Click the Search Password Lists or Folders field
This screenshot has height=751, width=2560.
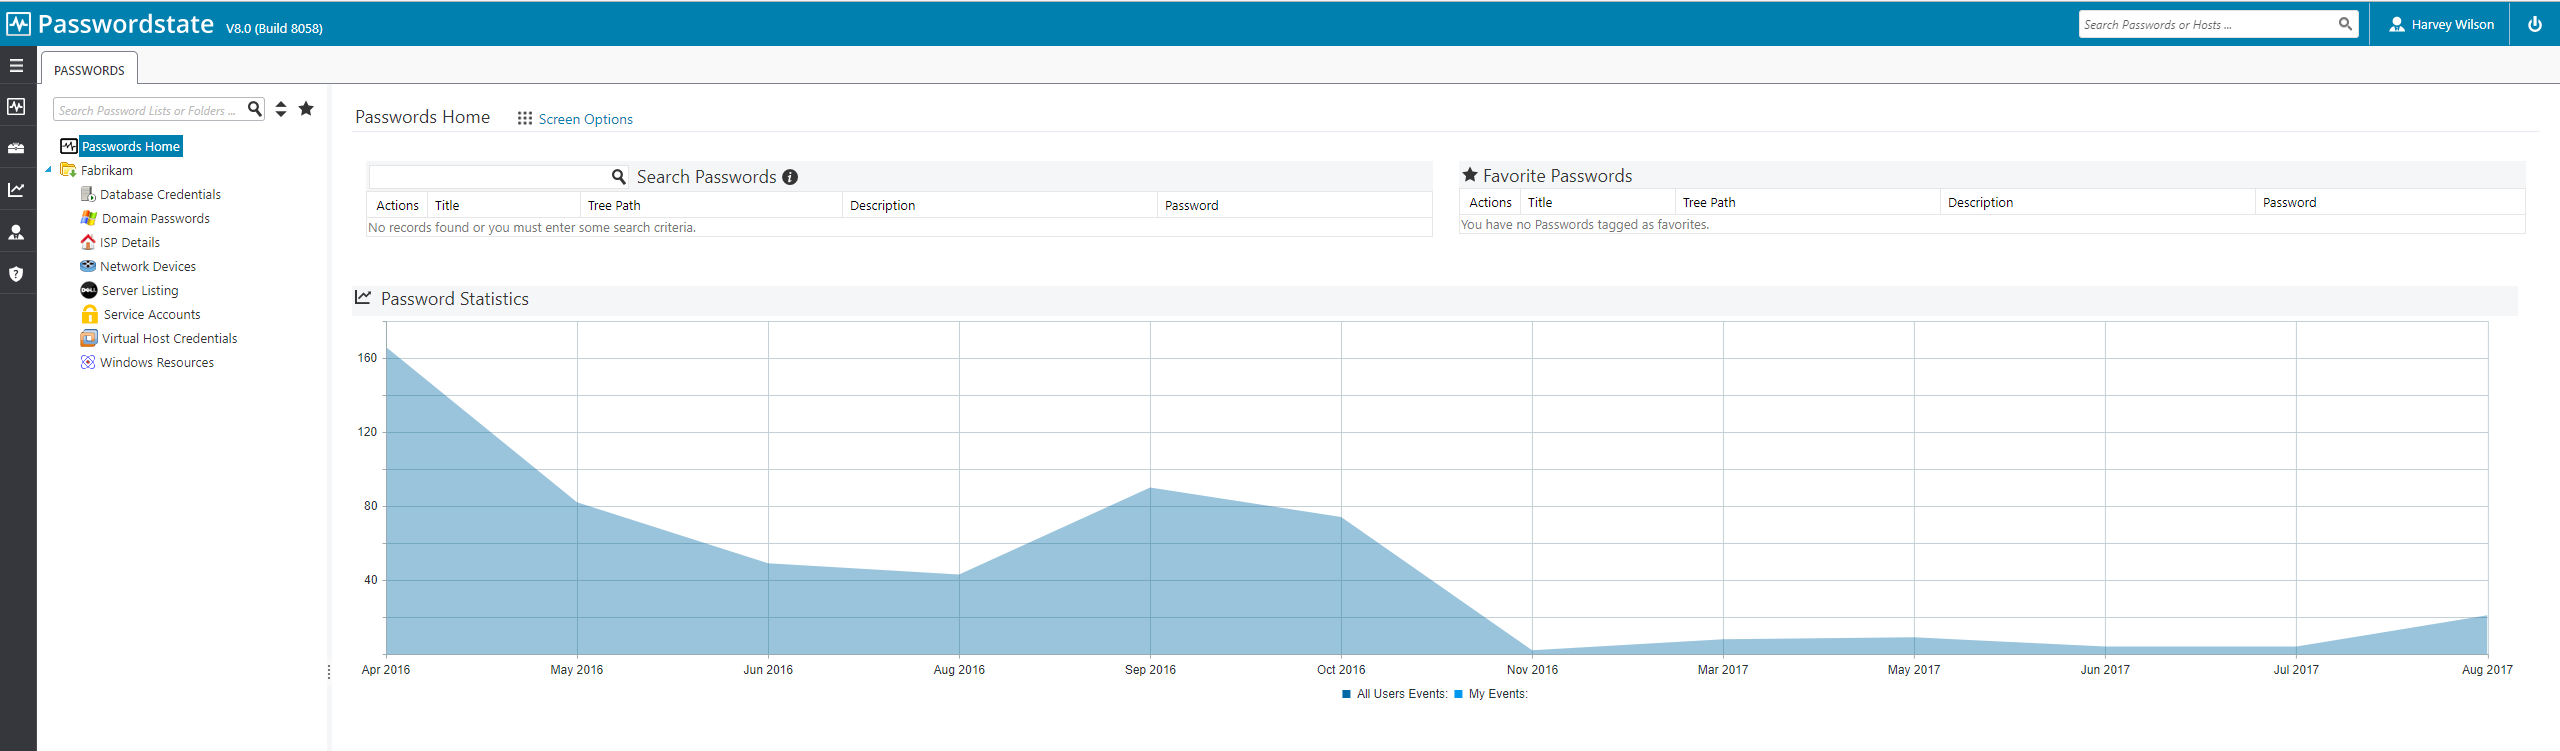148,110
